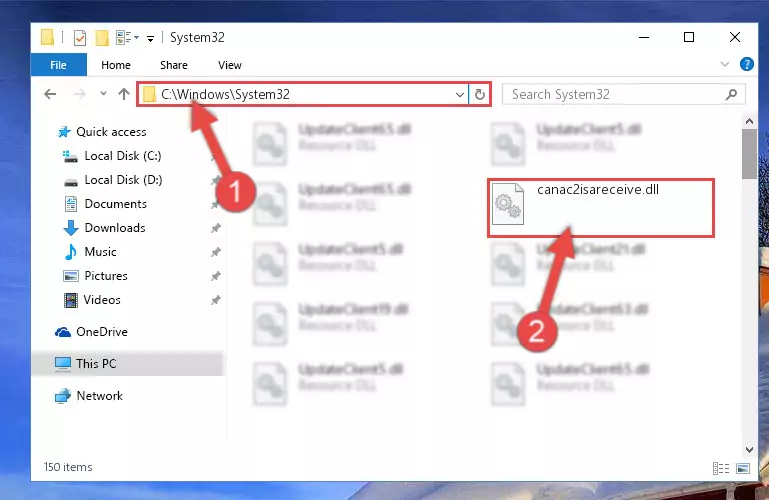769x500 pixels.
Task: Go back with the Back arrow
Action: coord(50,94)
